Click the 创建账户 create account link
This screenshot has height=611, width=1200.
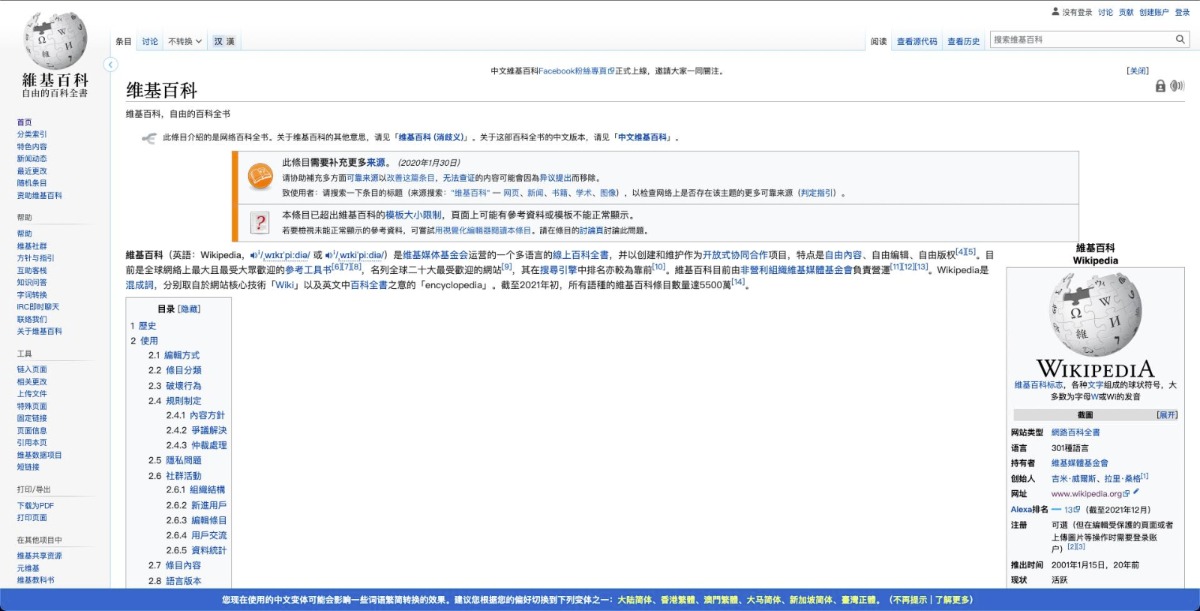click(1154, 12)
